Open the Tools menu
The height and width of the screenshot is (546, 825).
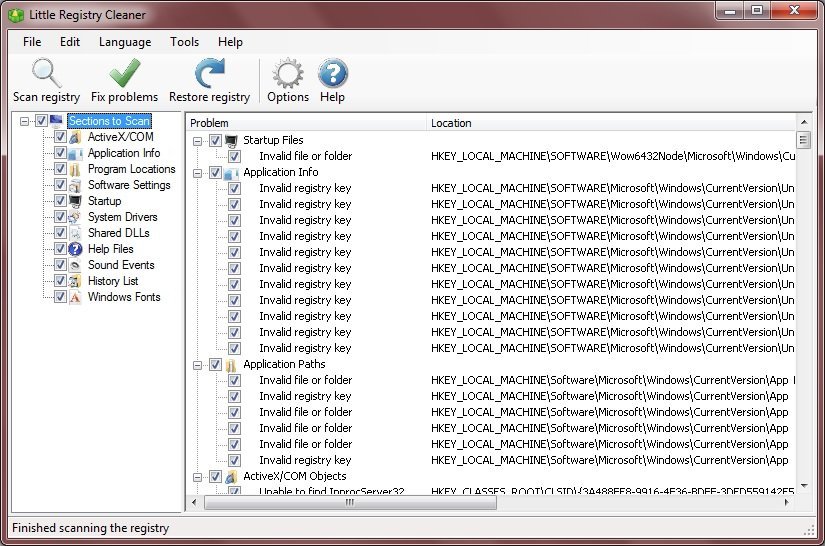[x=185, y=42]
